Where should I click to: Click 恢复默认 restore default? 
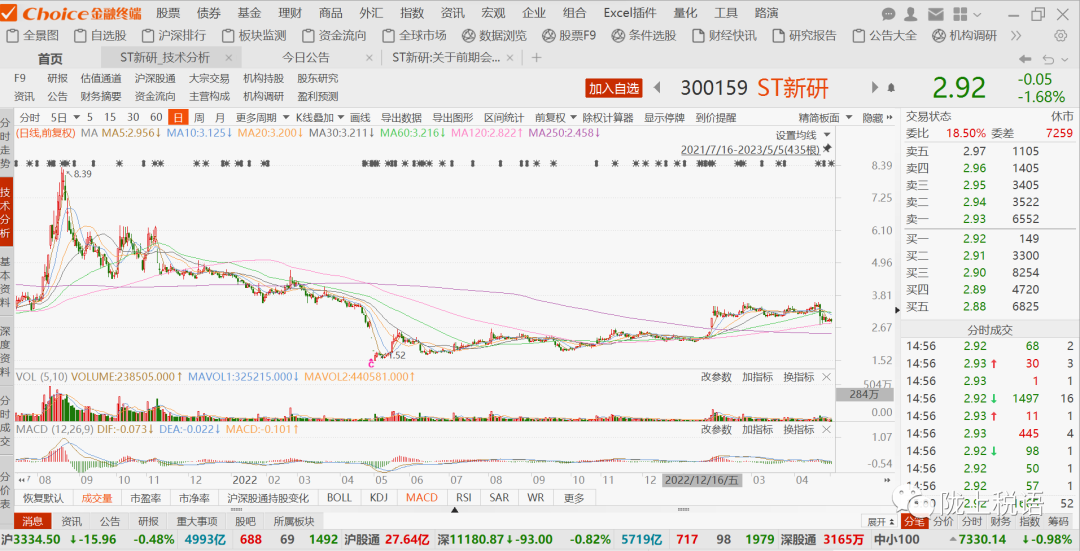tap(43, 498)
